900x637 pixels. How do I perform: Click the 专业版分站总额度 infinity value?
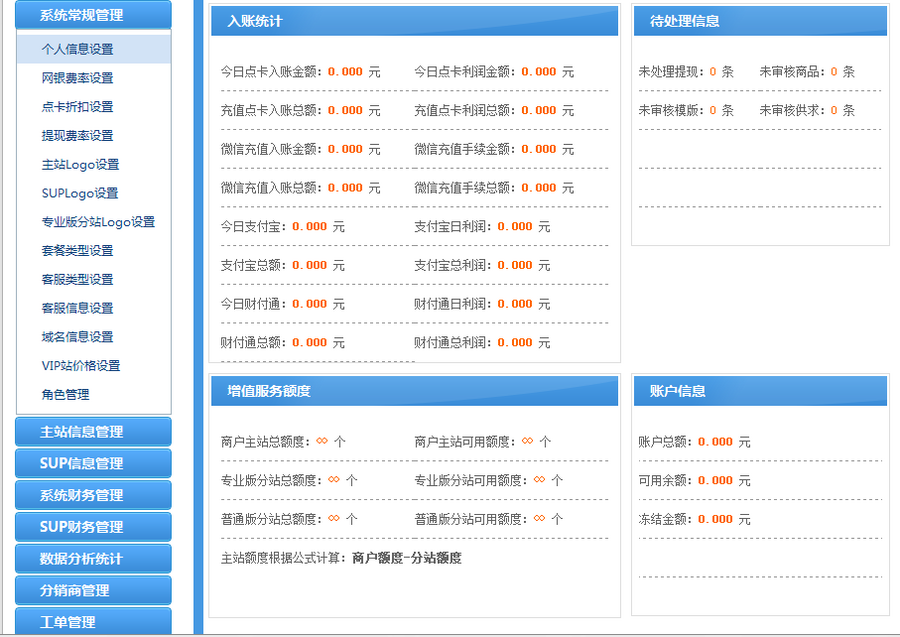pyautogui.click(x=334, y=479)
